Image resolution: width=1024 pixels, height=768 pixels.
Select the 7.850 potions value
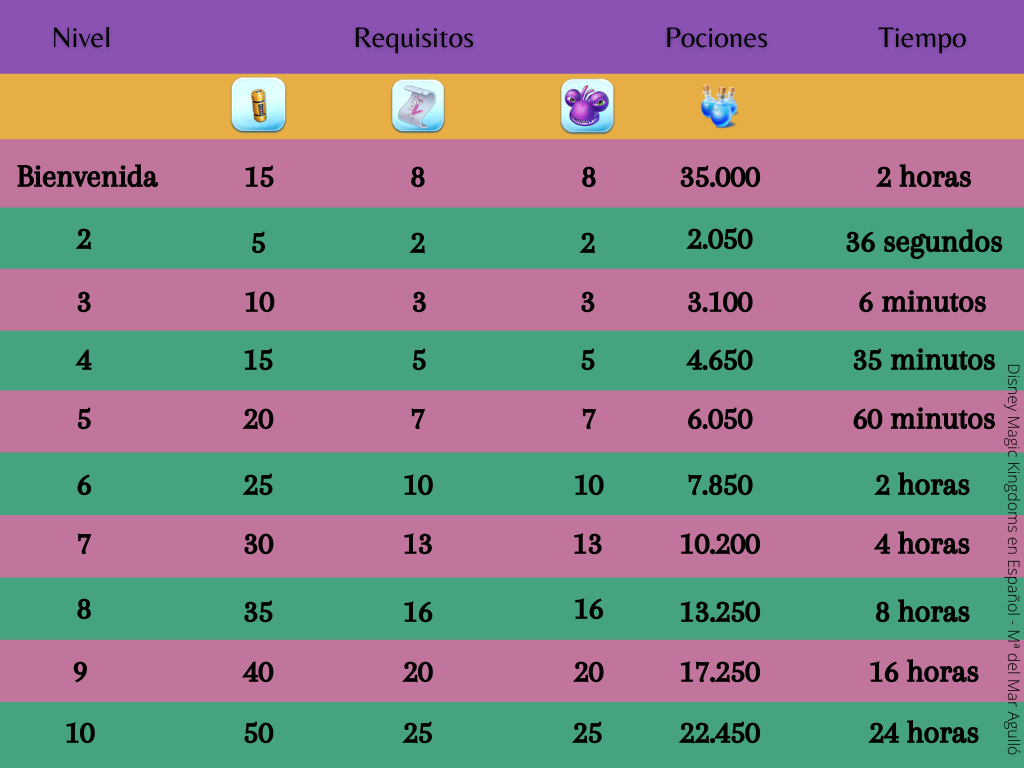720,485
